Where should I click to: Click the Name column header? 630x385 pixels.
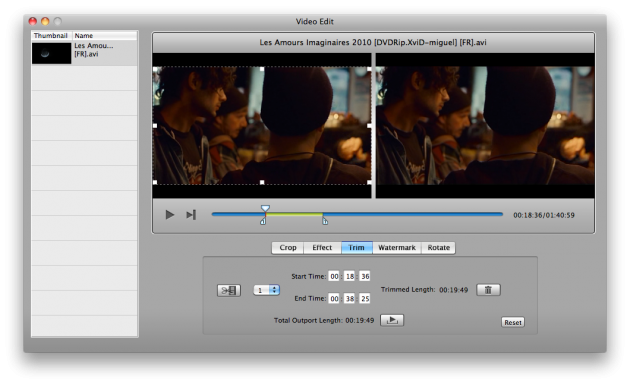click(105, 35)
